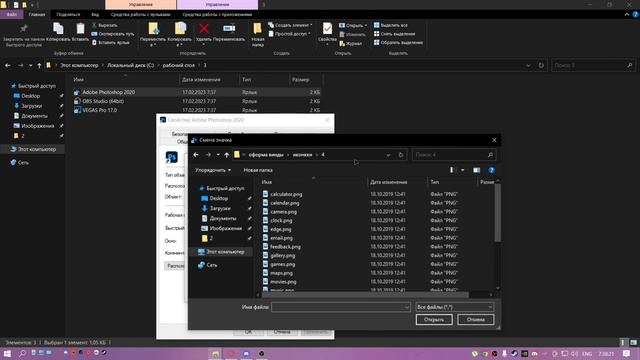Click Select all (Выделить все) in ribbon

tap(391, 25)
